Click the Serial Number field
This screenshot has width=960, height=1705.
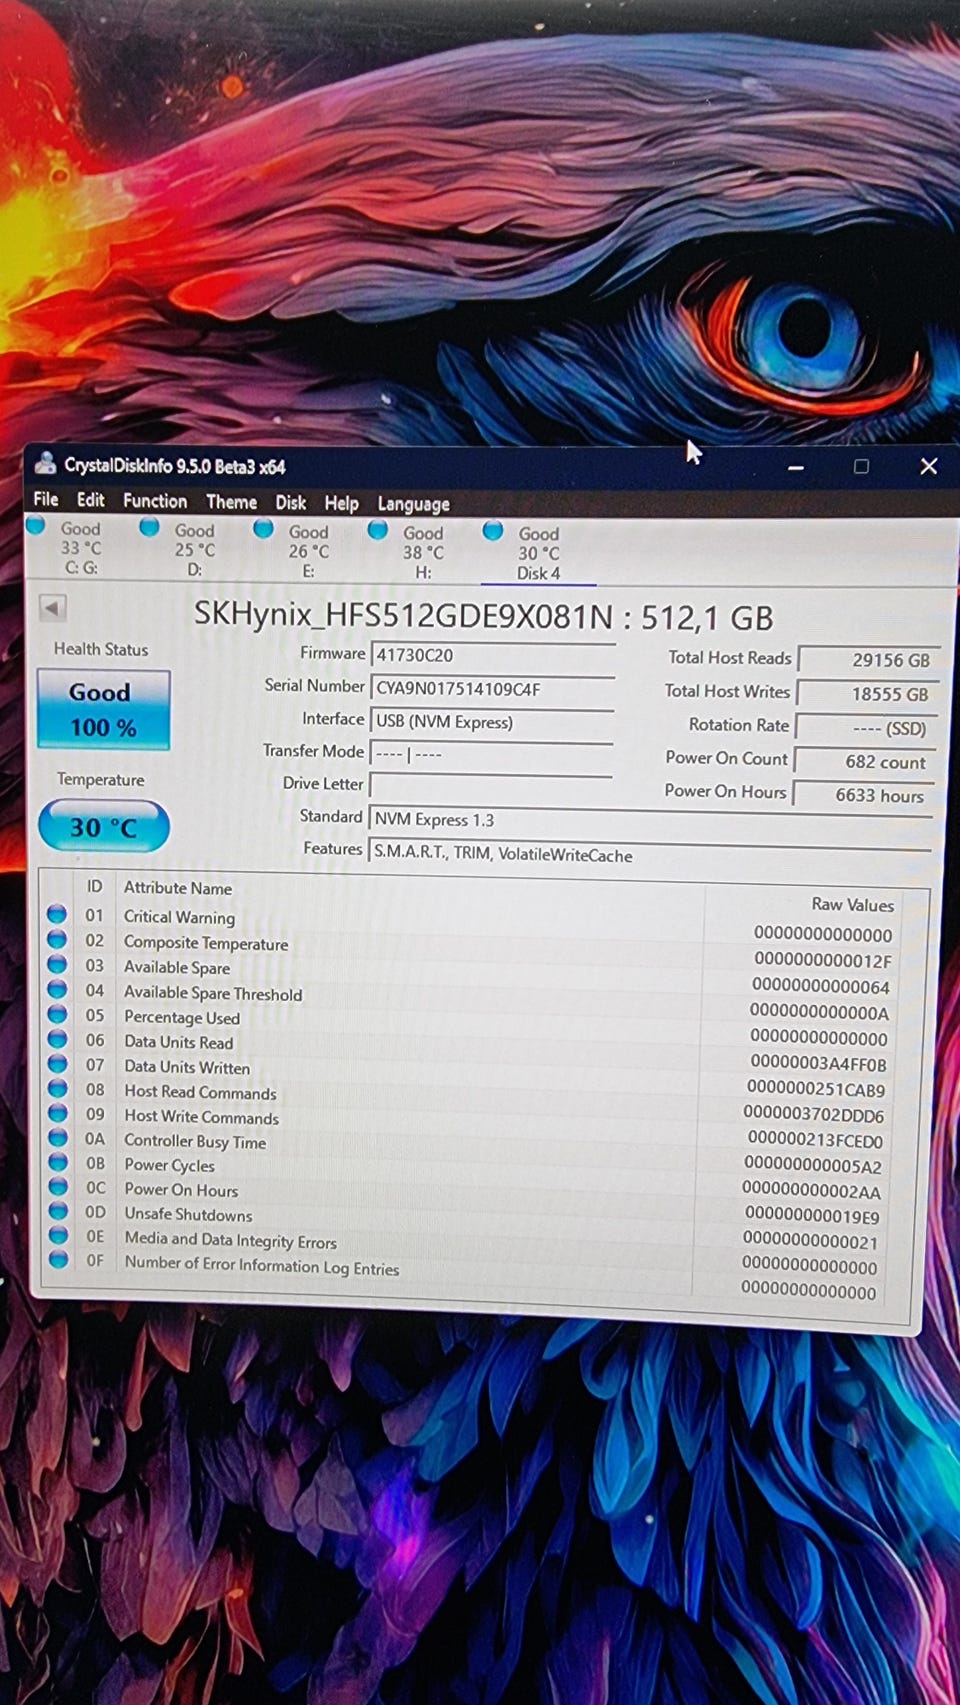point(492,689)
